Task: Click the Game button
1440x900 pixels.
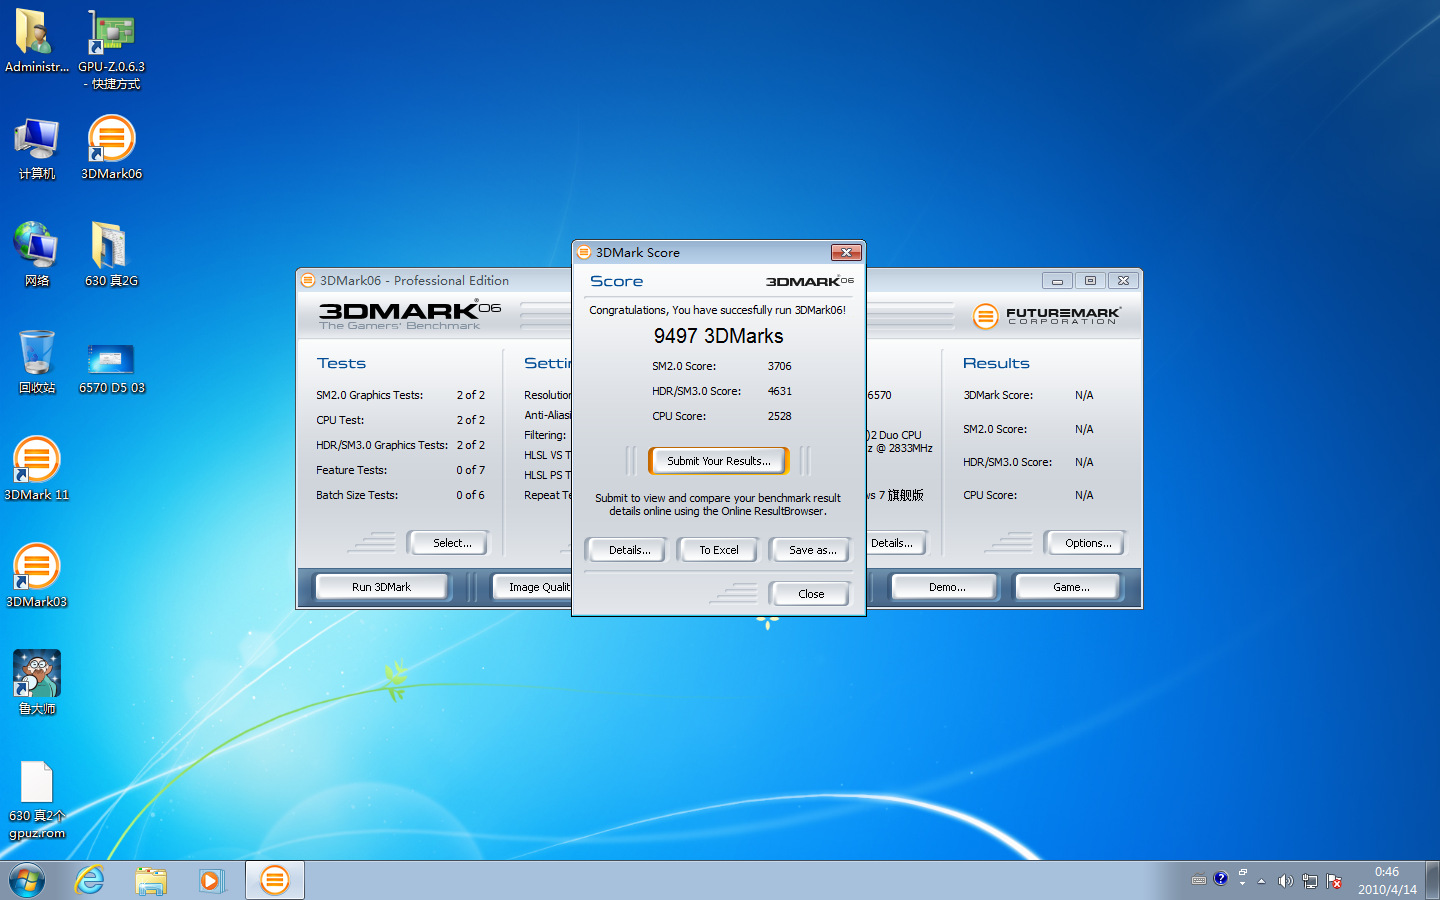Action: [1070, 587]
